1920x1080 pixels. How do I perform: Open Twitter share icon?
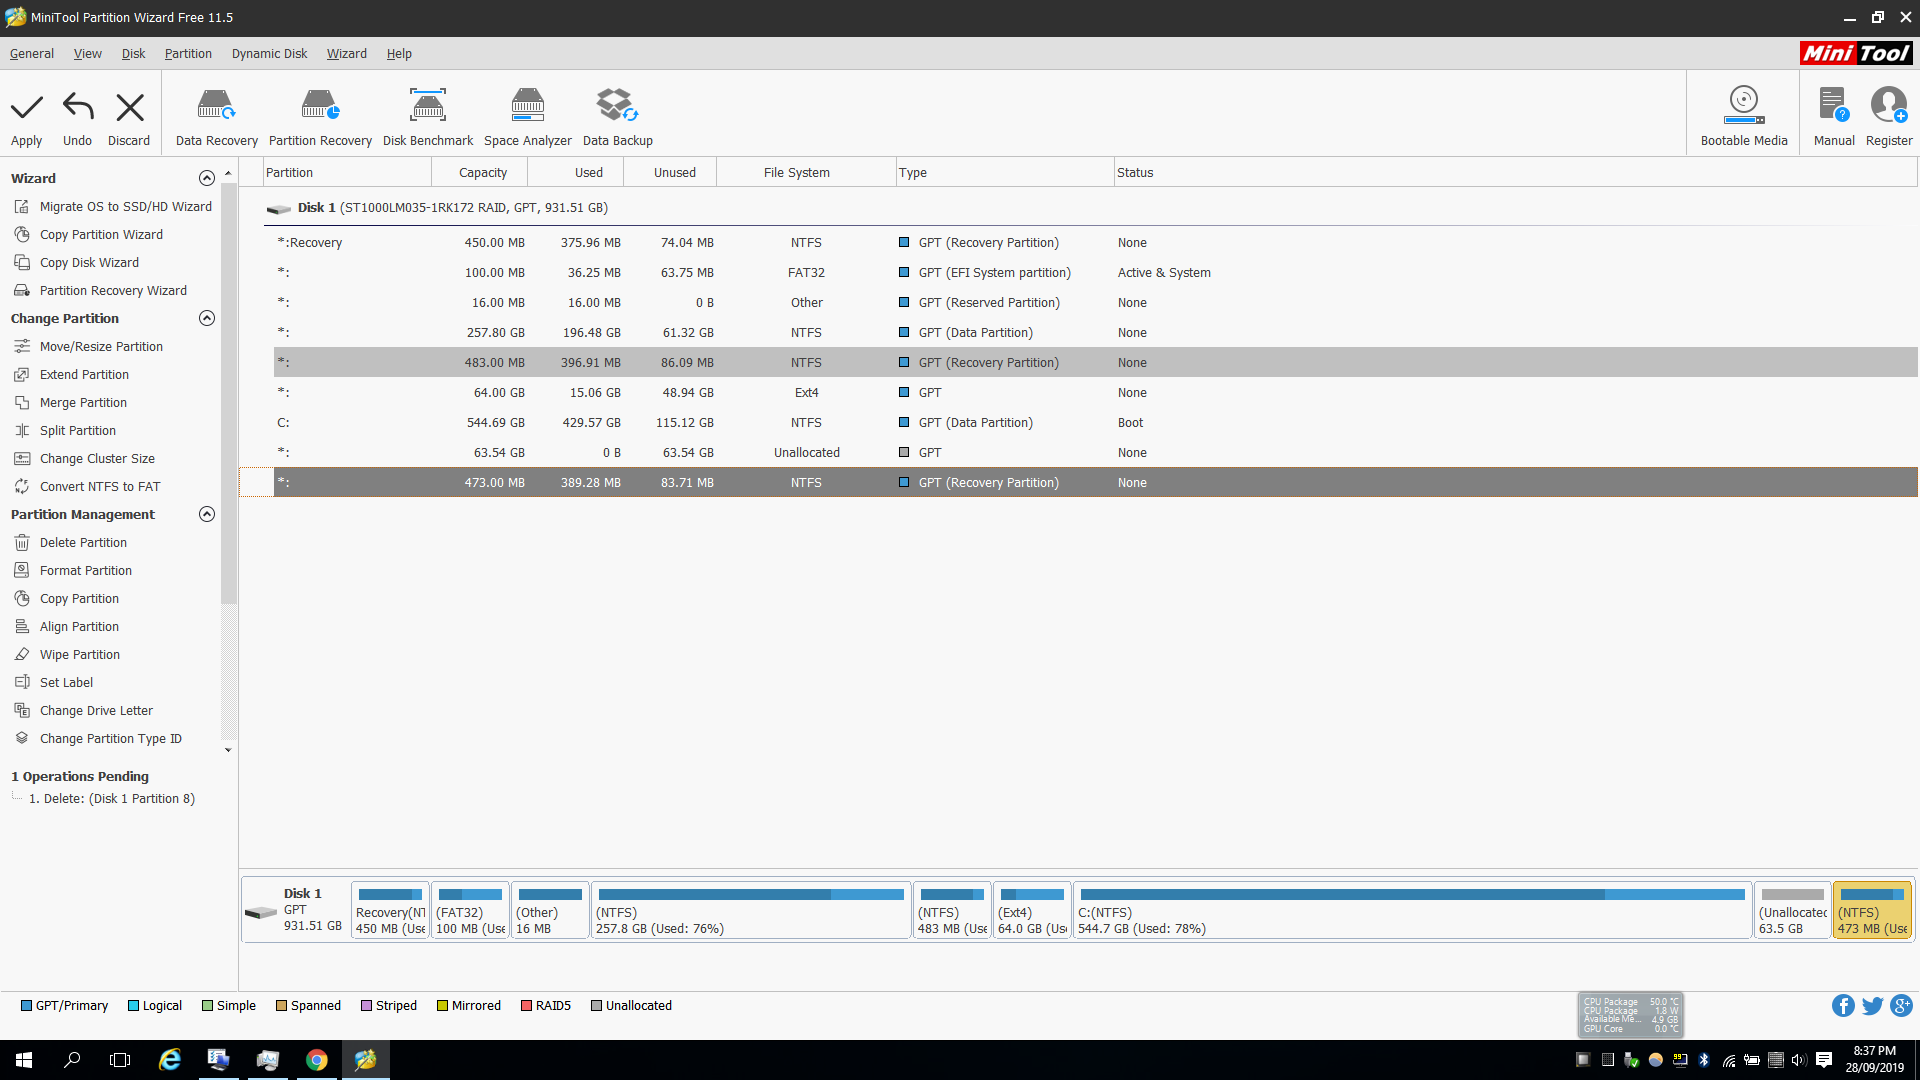[x=1873, y=1006]
